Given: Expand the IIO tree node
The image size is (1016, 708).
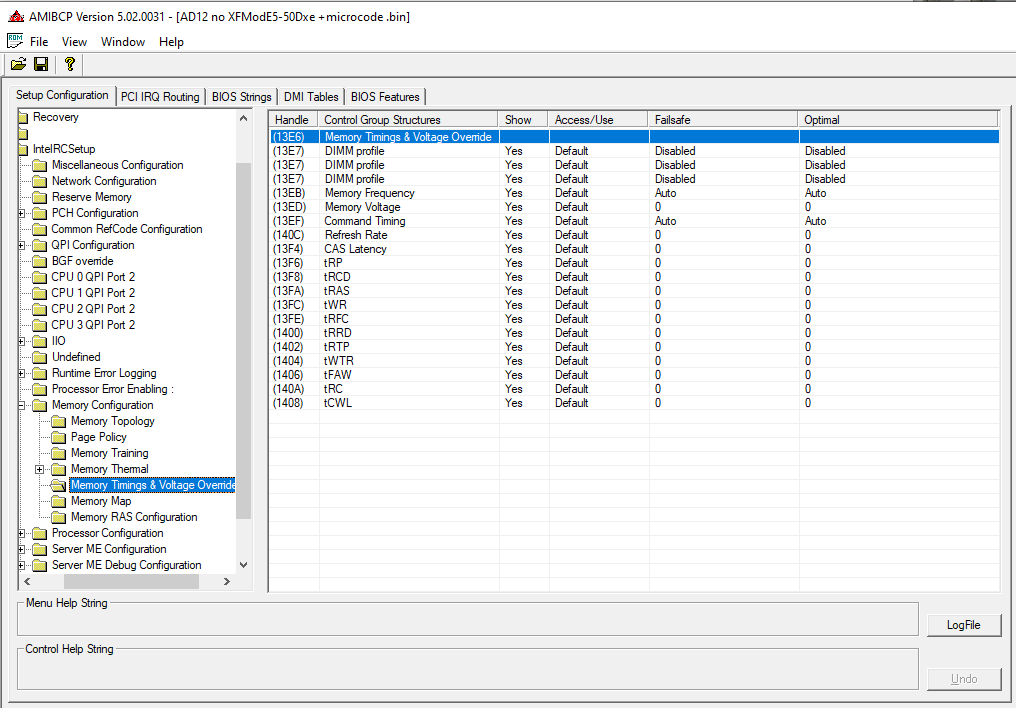Looking at the screenshot, I should (21, 341).
